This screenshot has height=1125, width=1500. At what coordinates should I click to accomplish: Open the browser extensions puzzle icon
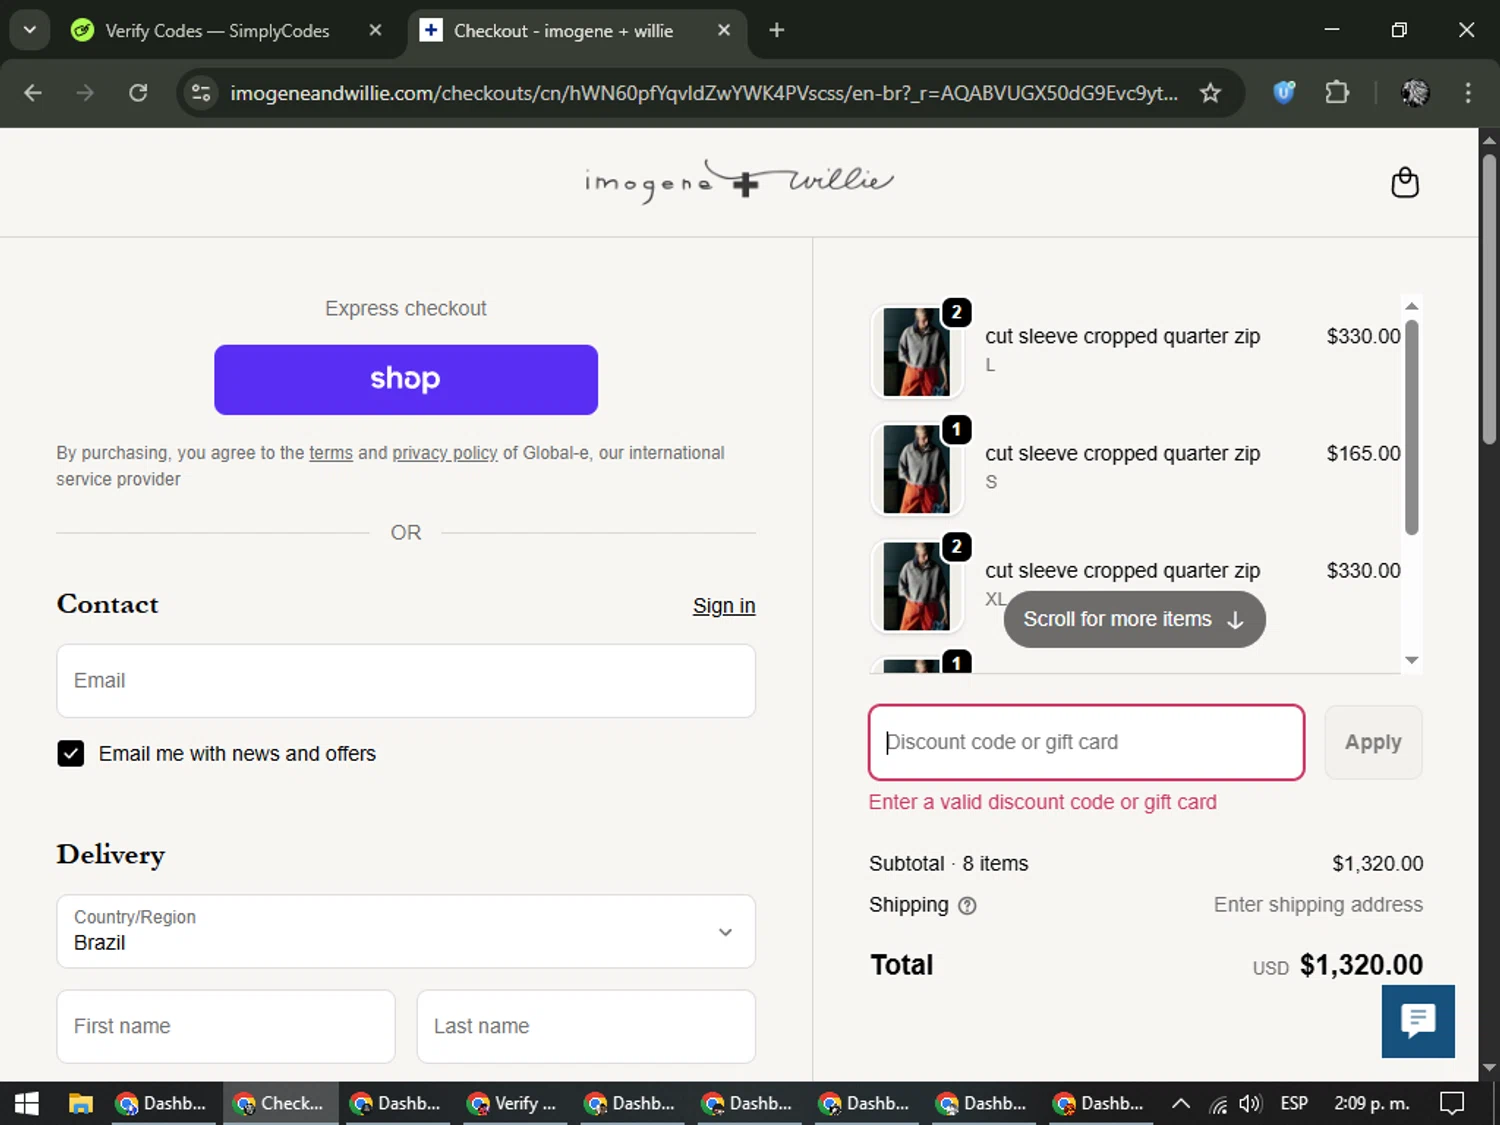pos(1337,93)
